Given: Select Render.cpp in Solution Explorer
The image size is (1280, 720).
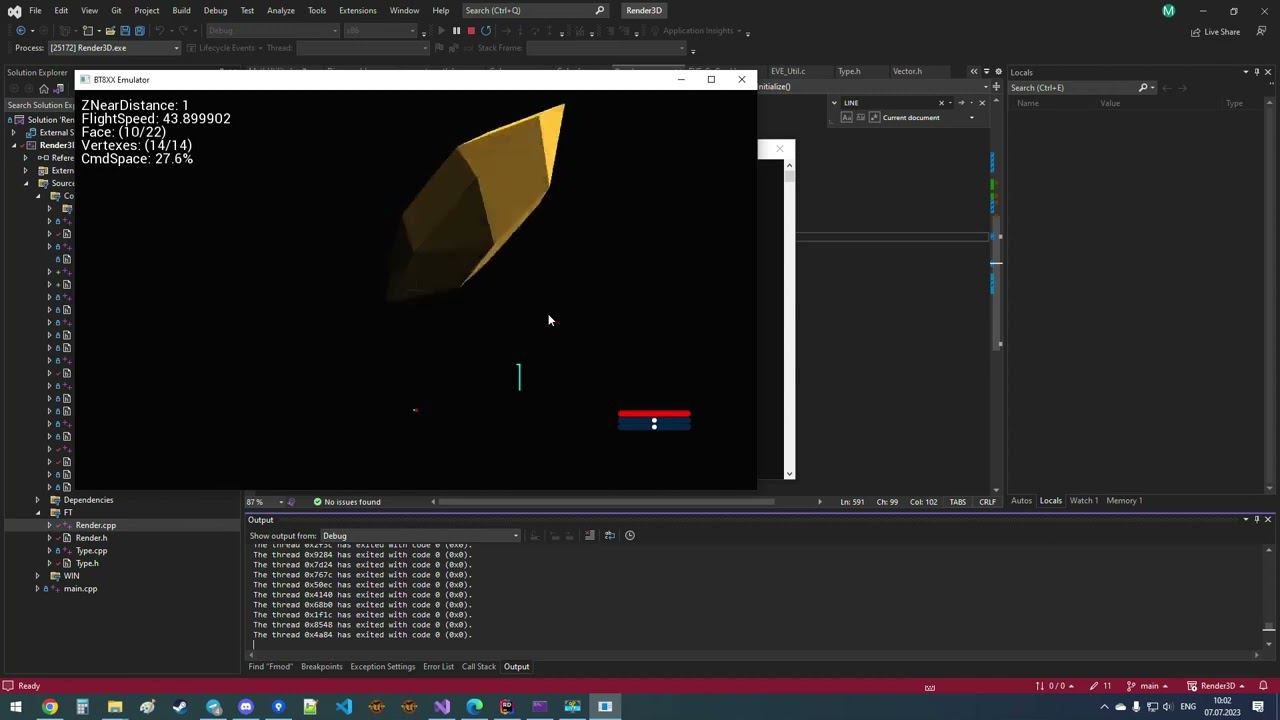Looking at the screenshot, I should [96, 525].
